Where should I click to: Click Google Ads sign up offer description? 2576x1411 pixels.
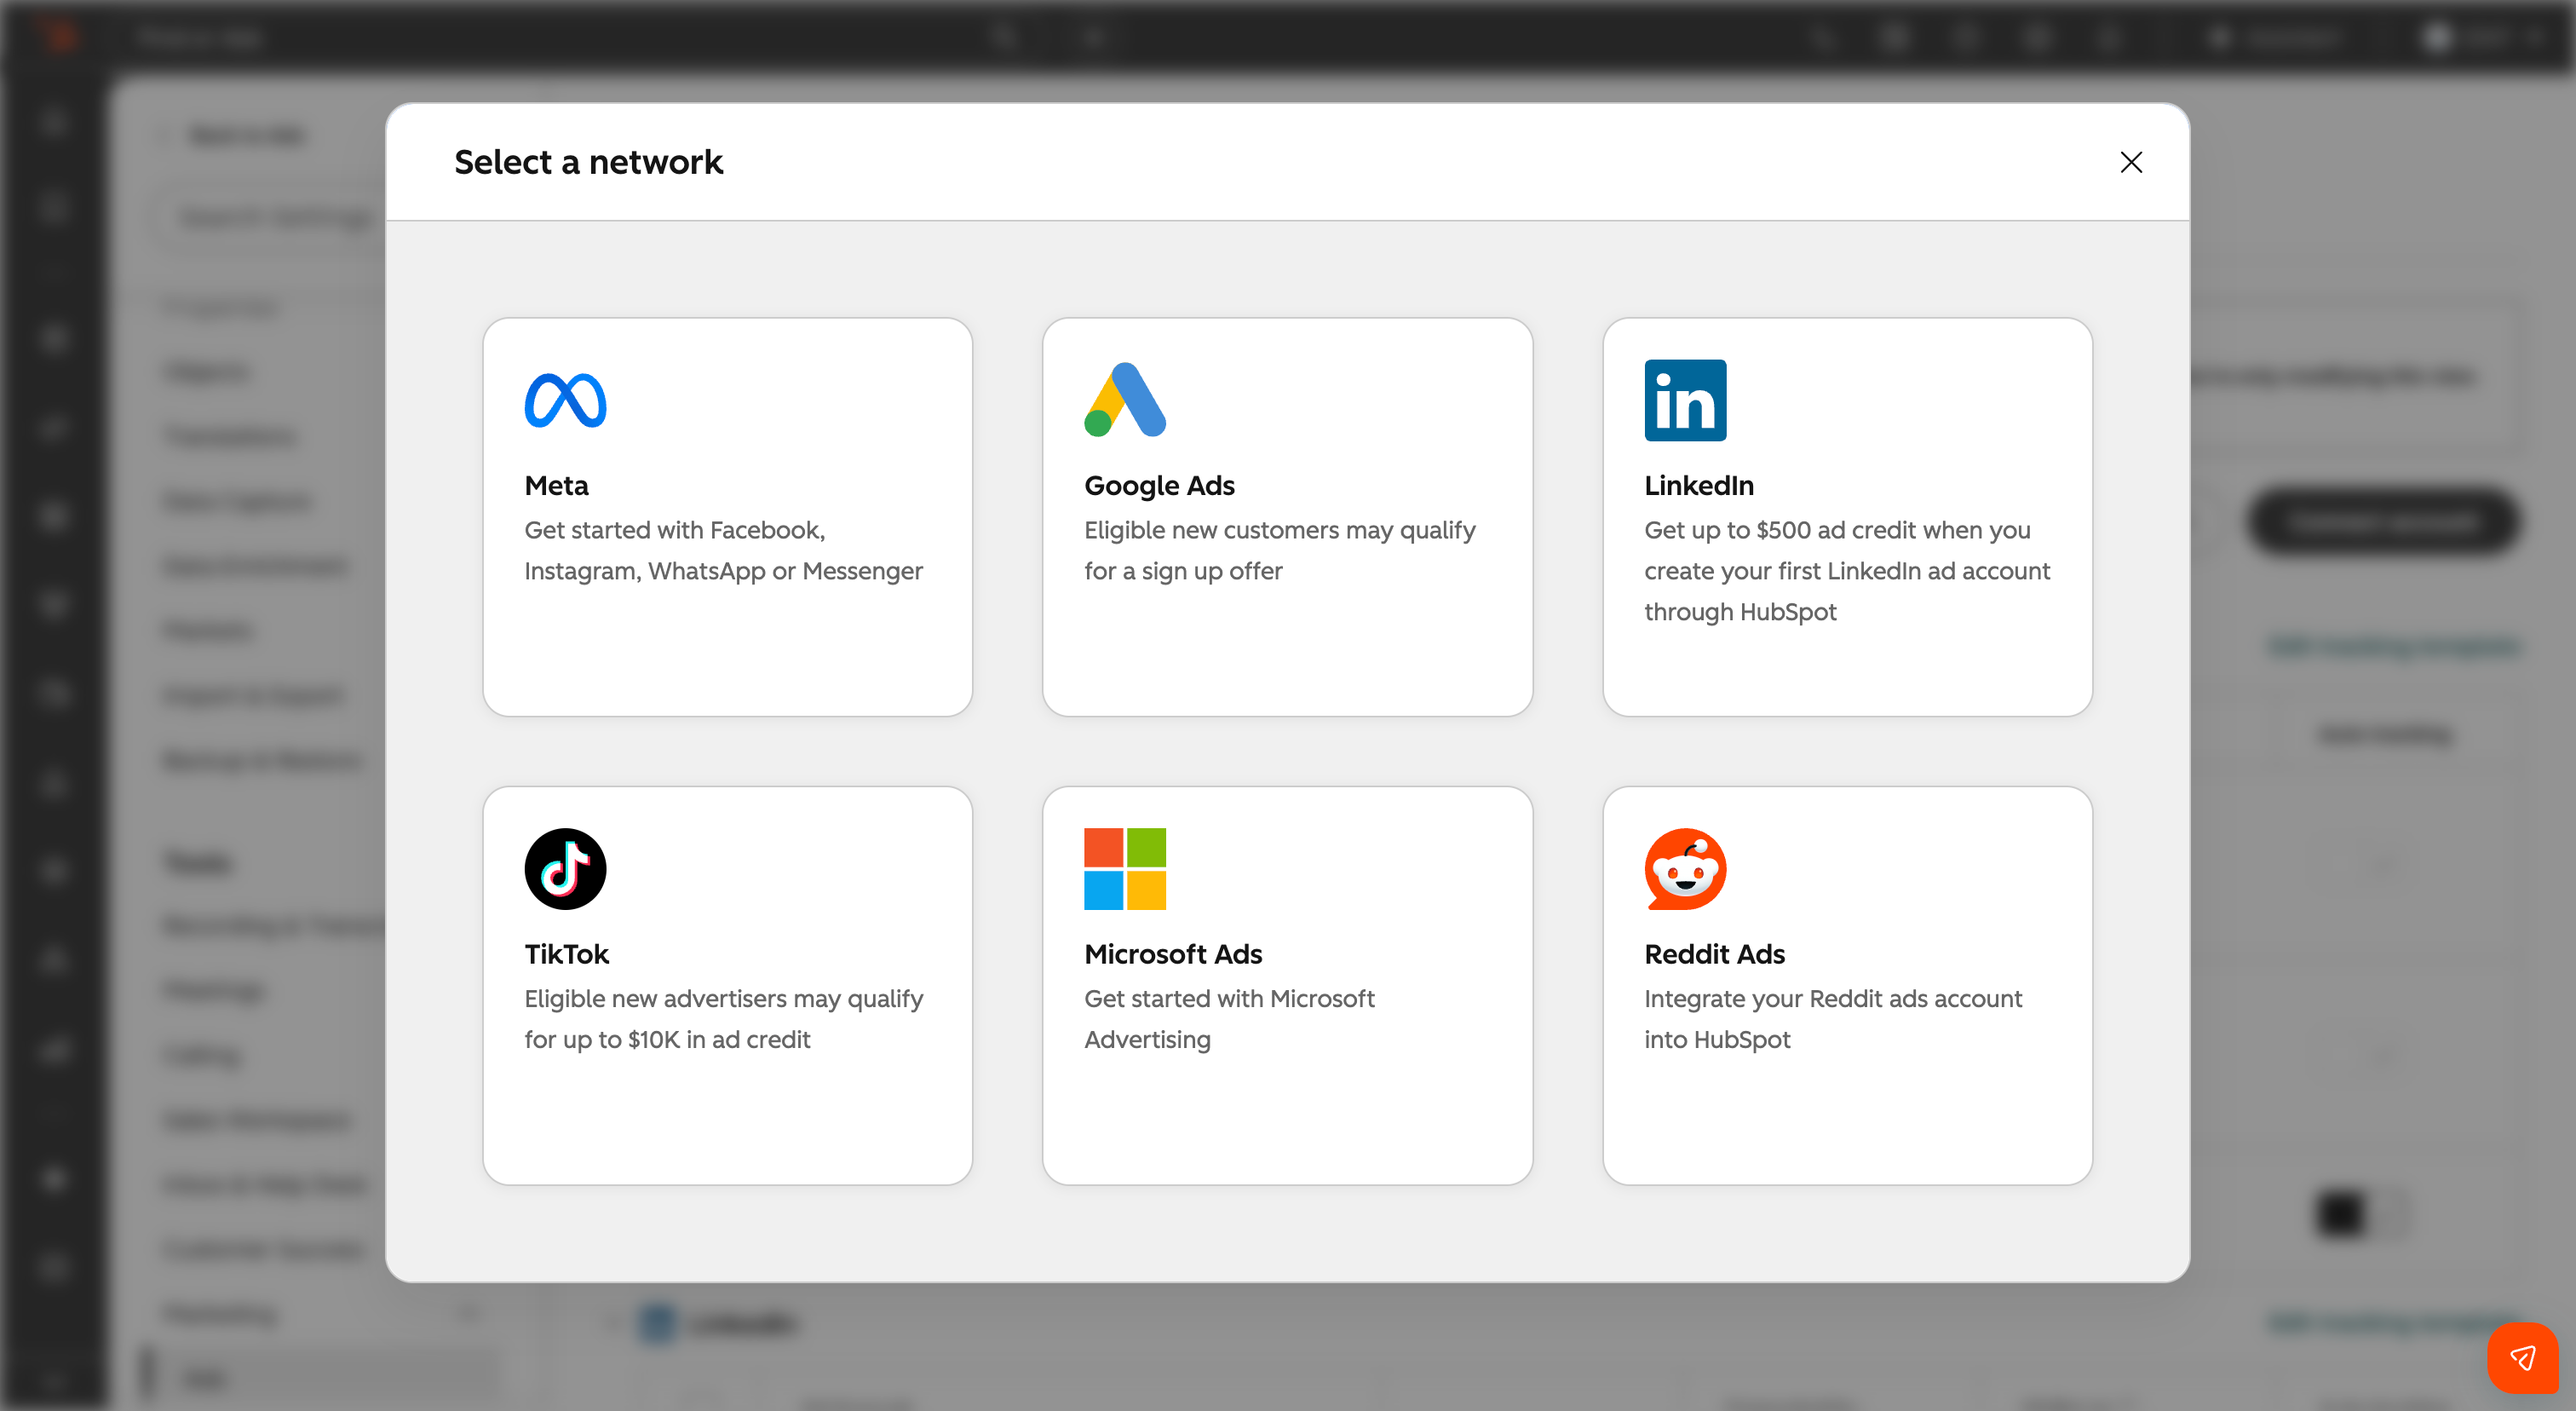click(x=1280, y=550)
